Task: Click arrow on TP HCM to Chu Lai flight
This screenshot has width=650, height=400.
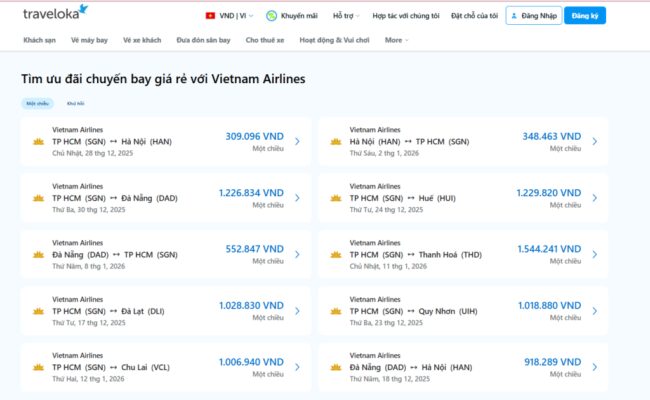Action: [297, 366]
